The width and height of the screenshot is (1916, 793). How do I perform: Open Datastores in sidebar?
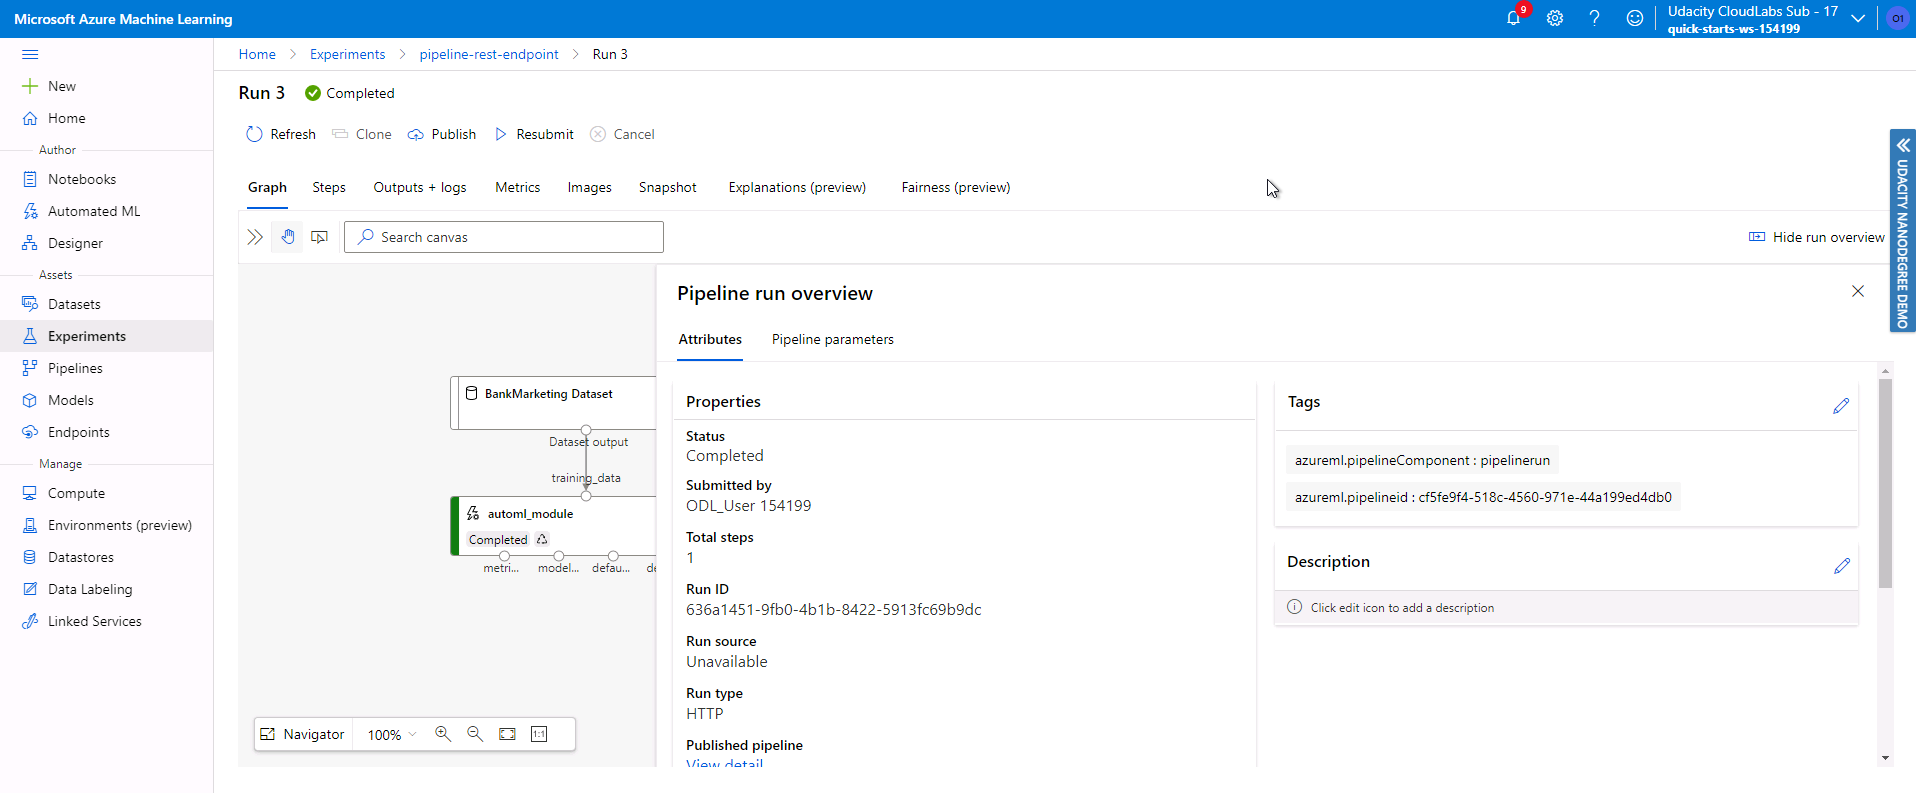(106, 557)
